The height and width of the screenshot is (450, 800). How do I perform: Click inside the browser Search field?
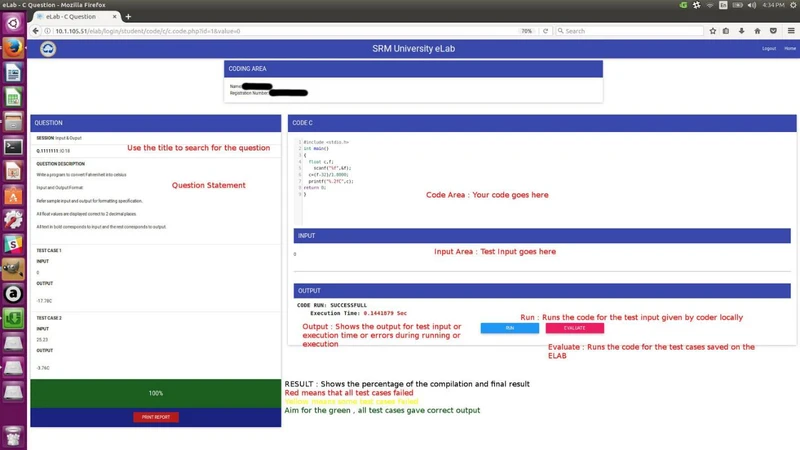click(x=630, y=31)
